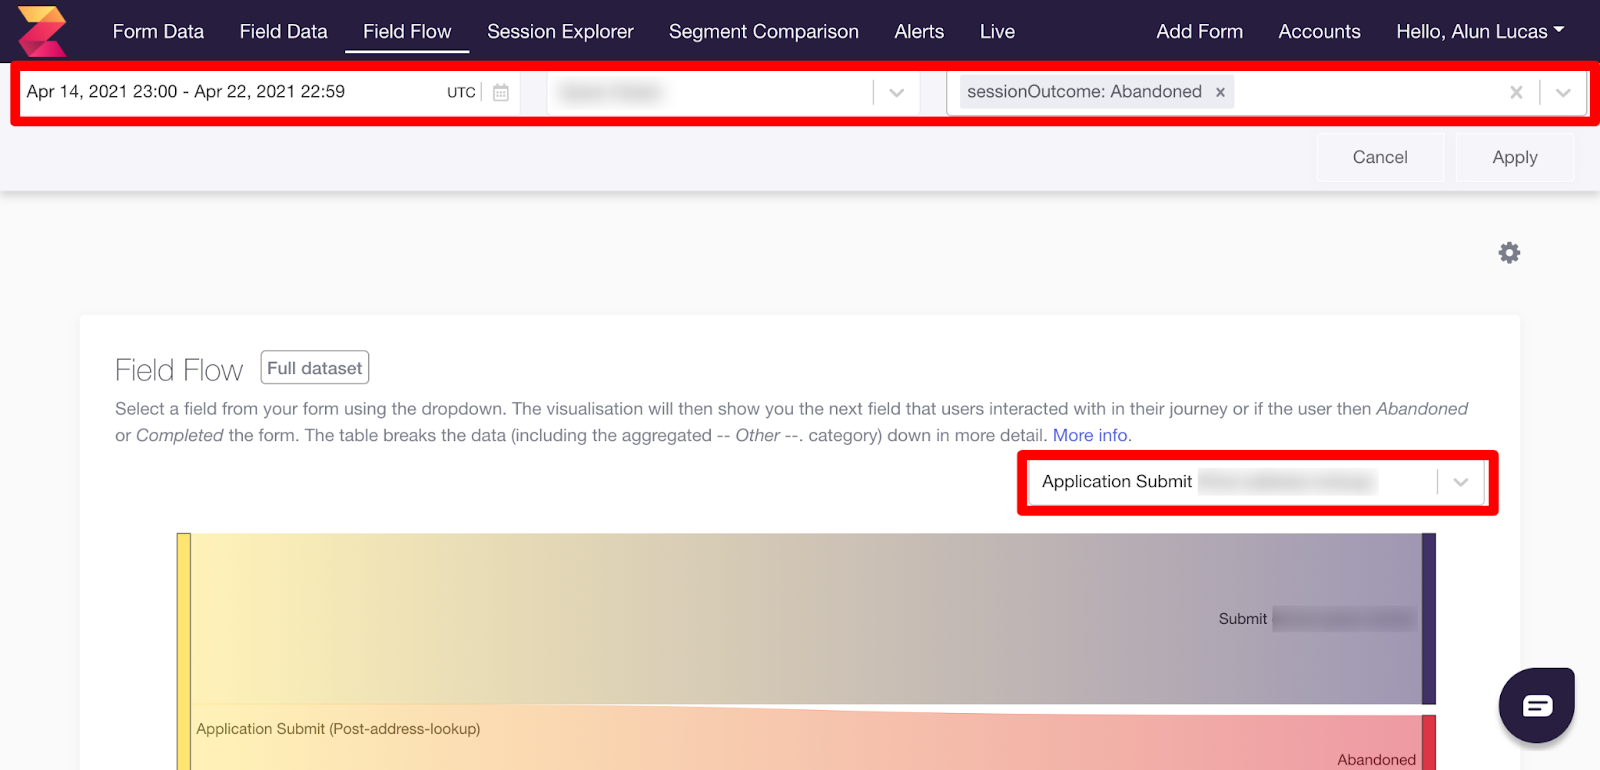1600x770 pixels.
Task: Click the red Abandoned node bar
Action: click(1429, 742)
